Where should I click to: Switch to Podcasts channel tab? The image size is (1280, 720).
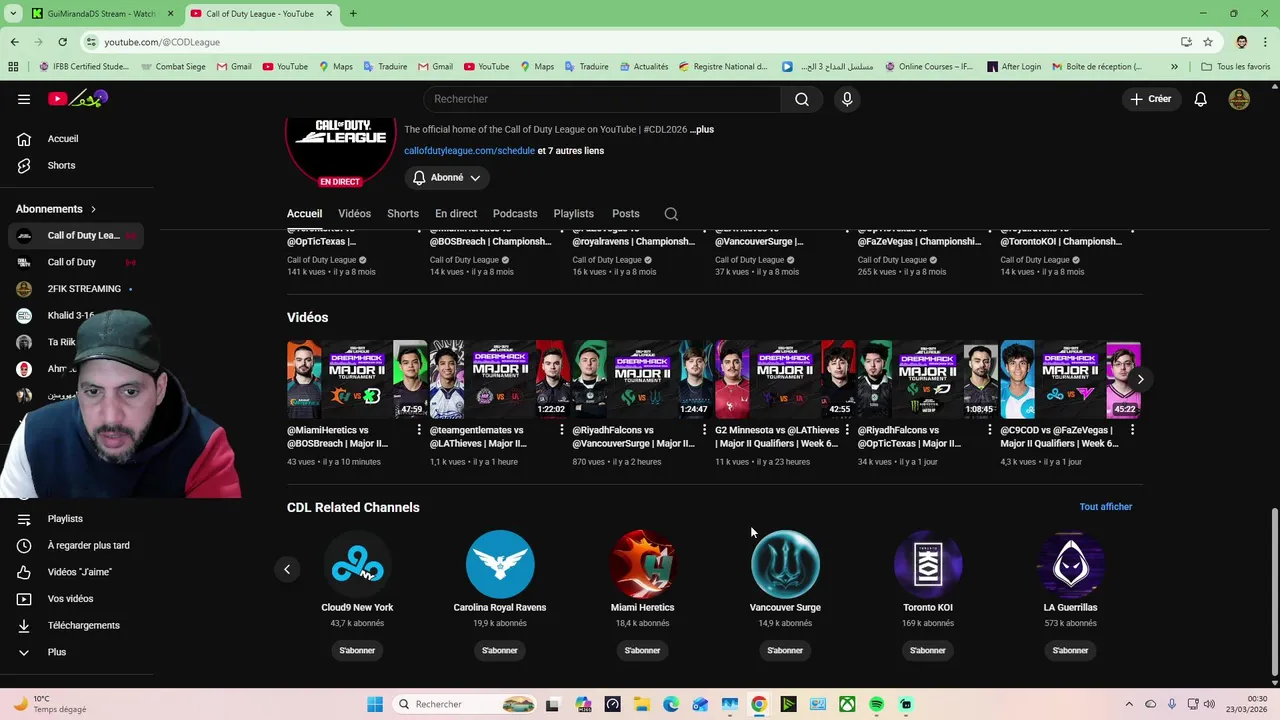515,214
